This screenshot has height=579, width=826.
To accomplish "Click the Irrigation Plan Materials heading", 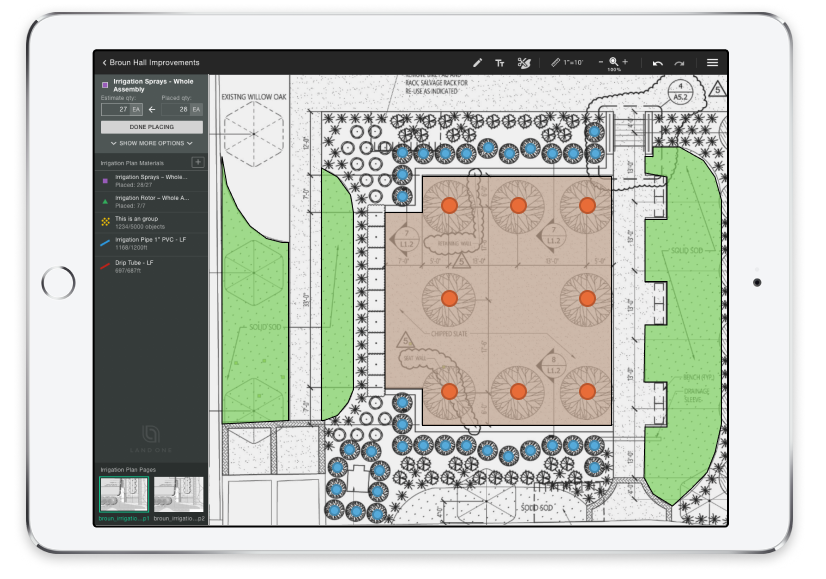I will (132, 163).
